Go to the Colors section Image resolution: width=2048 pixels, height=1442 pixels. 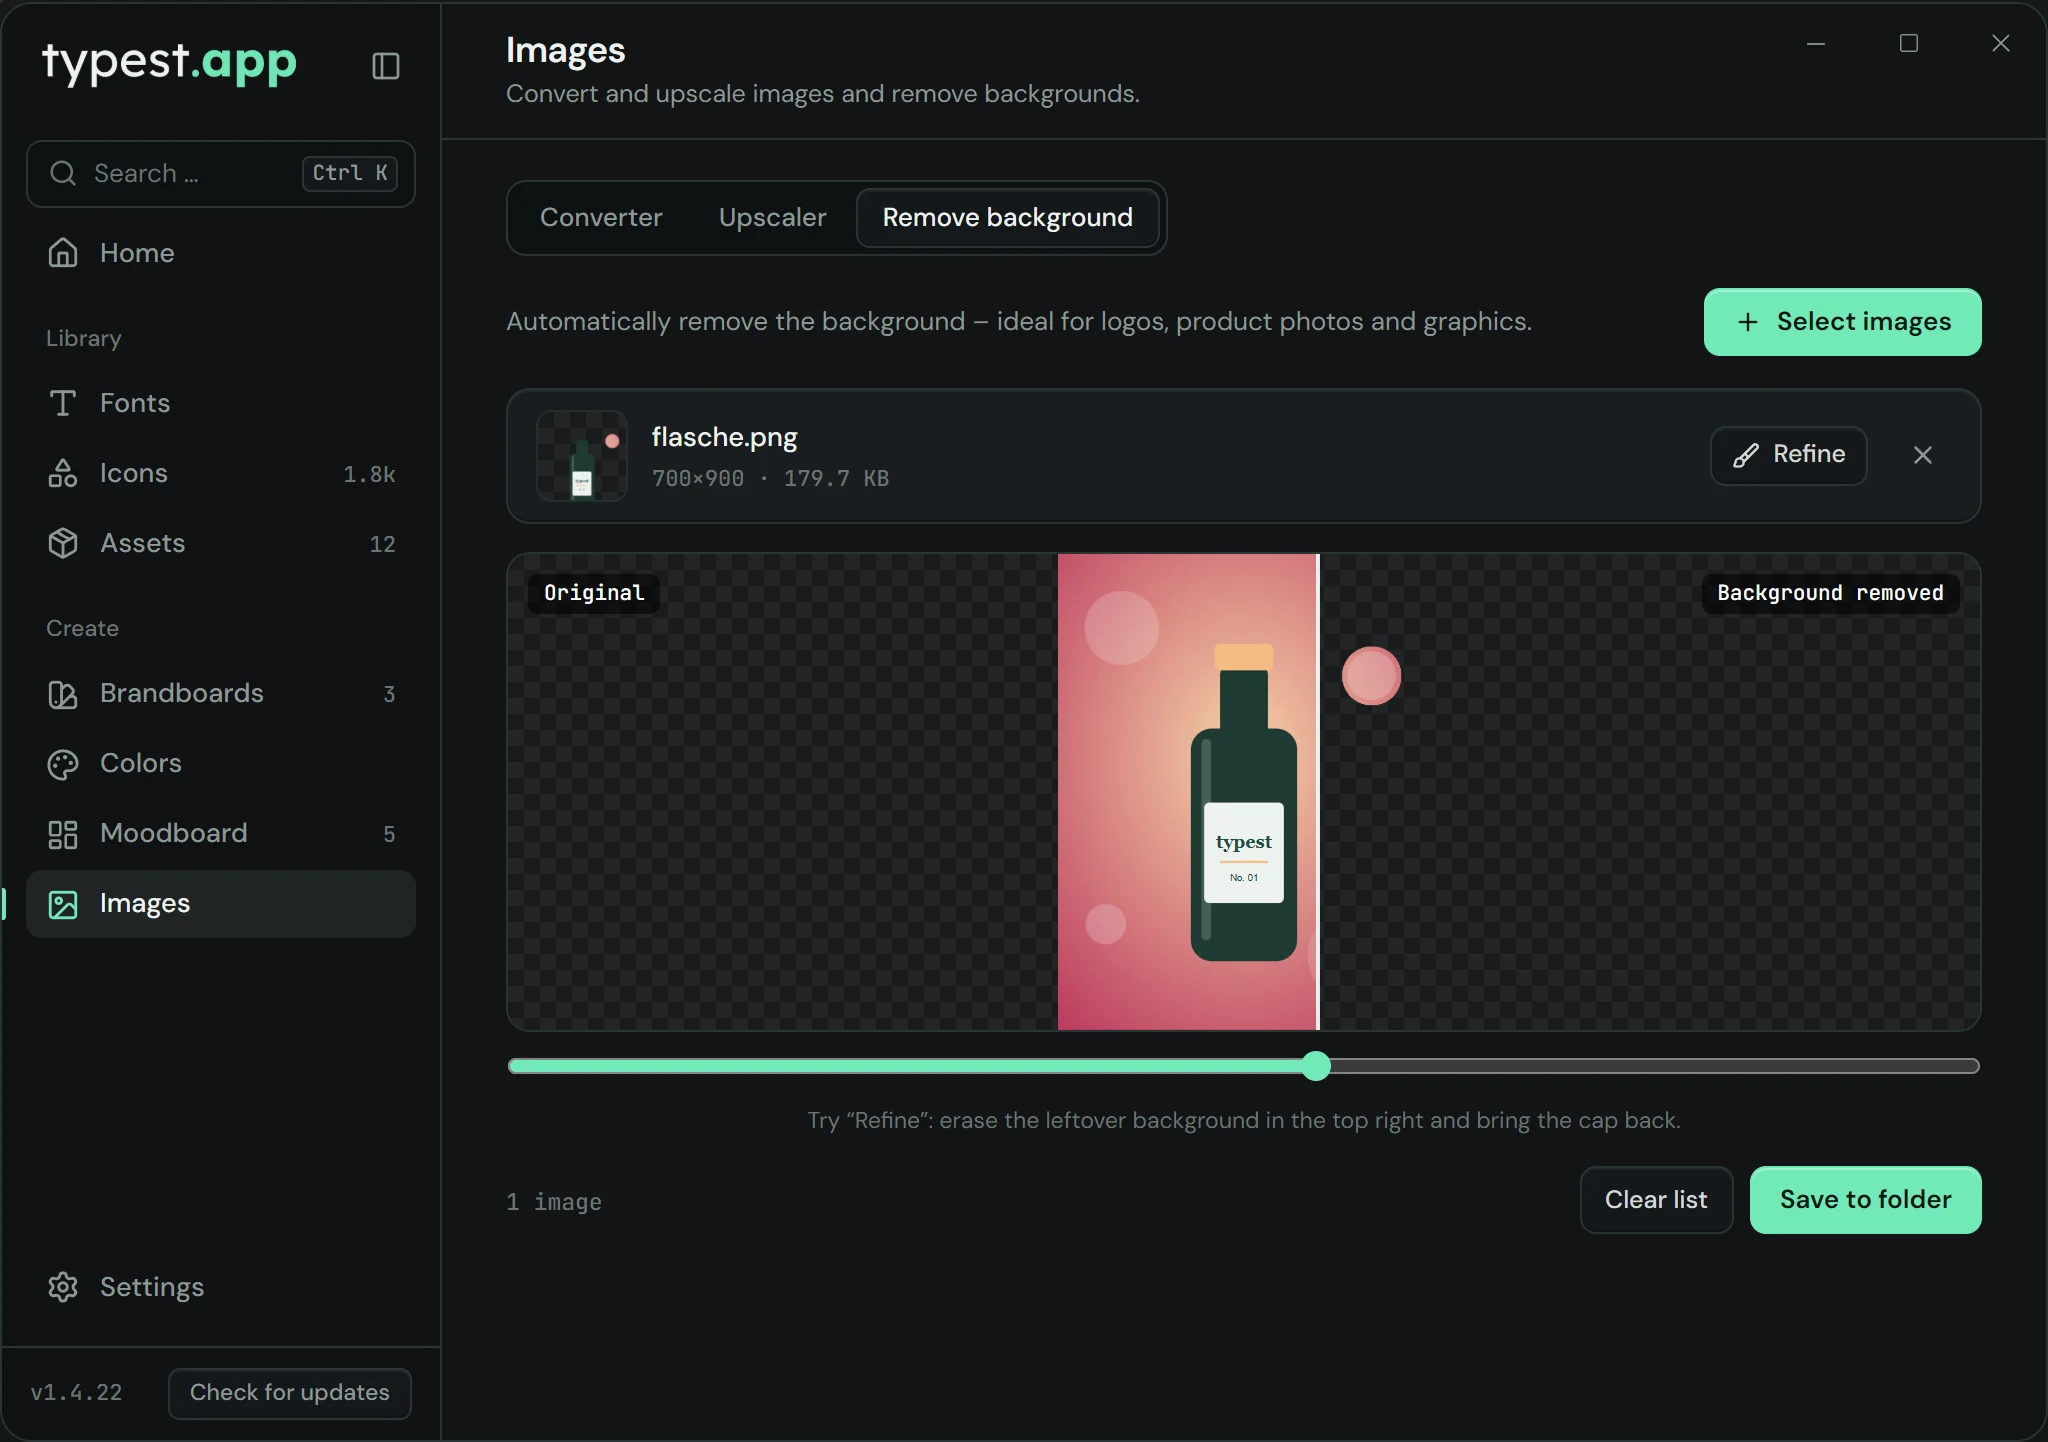(221, 763)
